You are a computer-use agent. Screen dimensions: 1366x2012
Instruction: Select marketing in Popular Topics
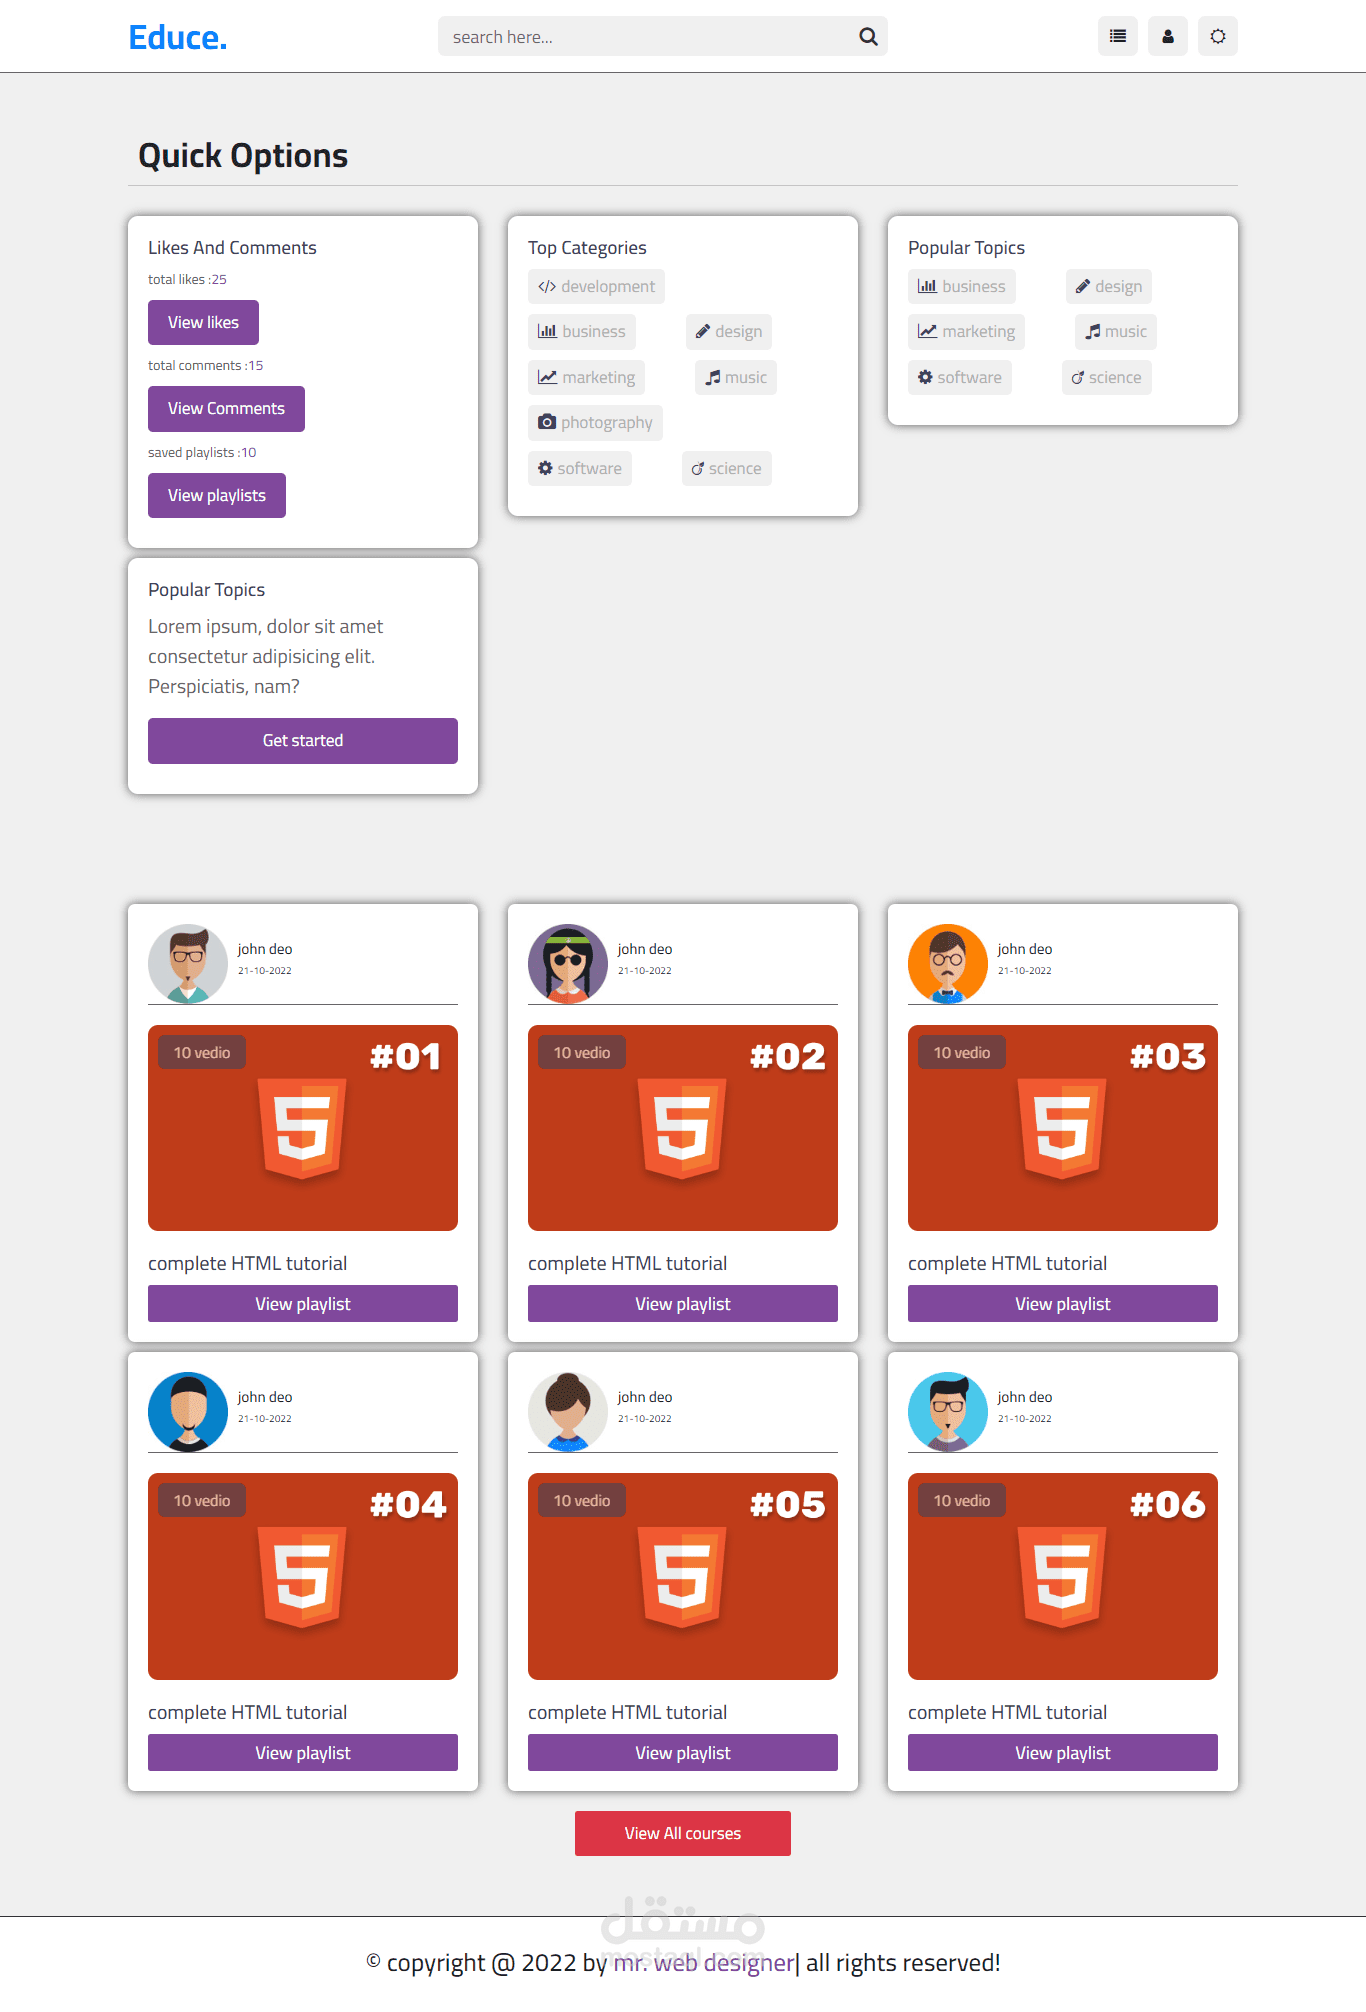(x=966, y=331)
